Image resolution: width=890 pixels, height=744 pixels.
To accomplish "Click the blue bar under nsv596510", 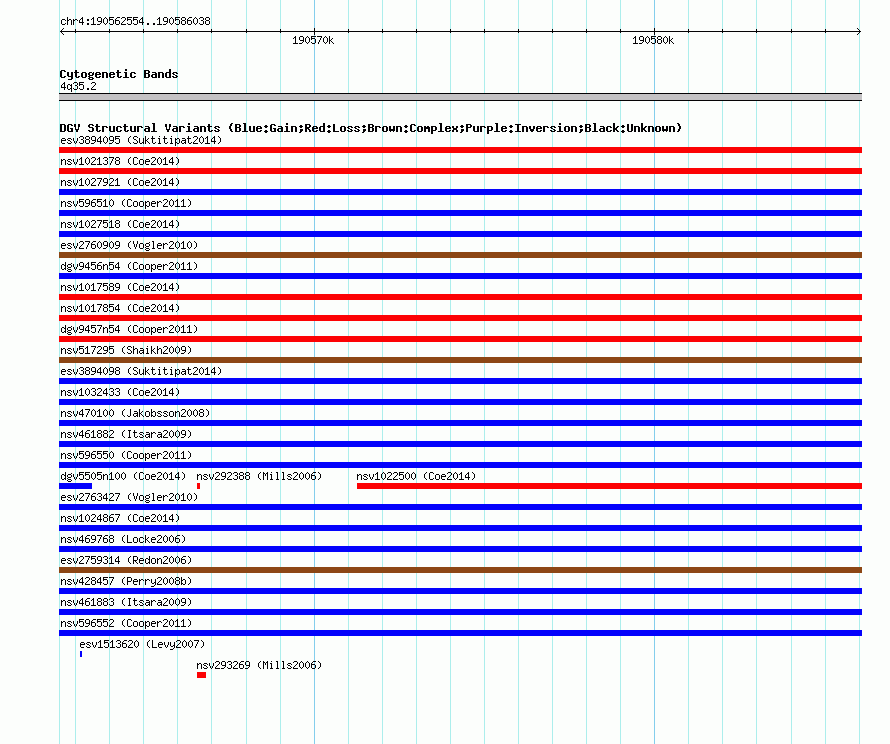I will click(460, 213).
